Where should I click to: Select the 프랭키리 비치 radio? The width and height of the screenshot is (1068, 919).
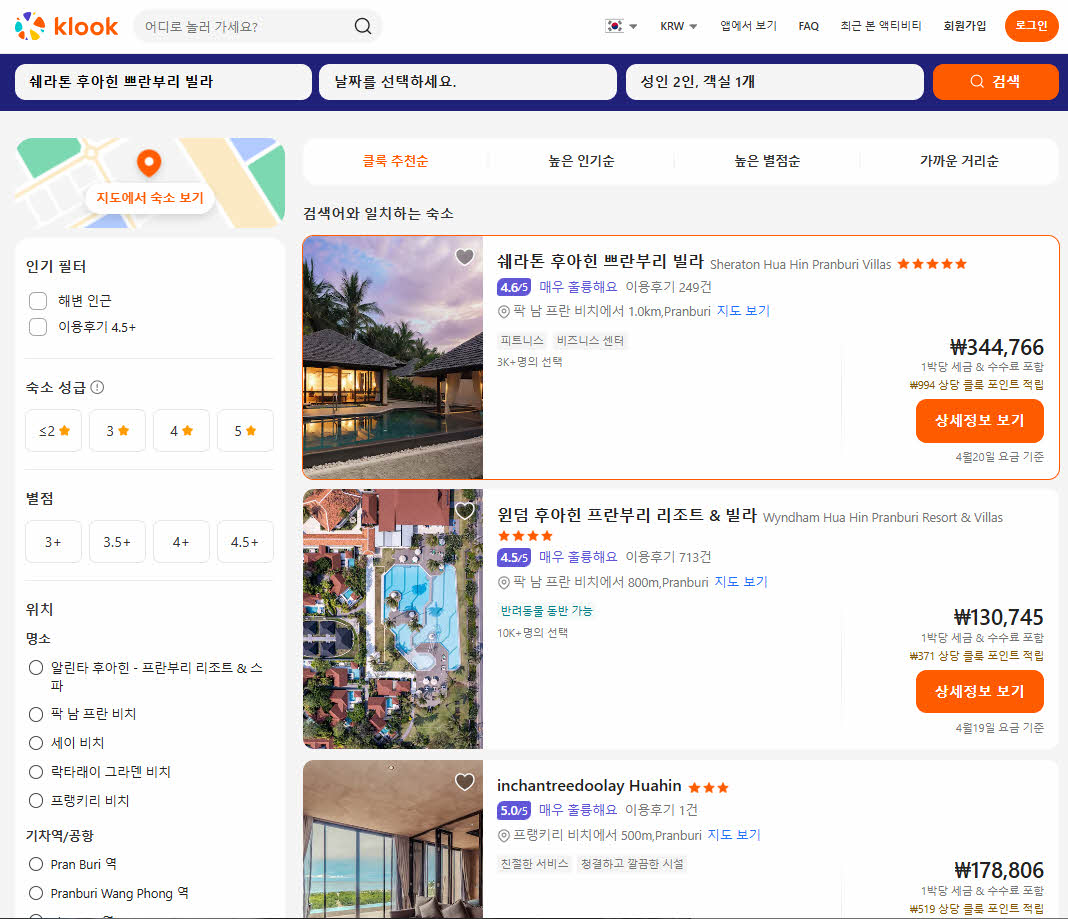[36, 800]
